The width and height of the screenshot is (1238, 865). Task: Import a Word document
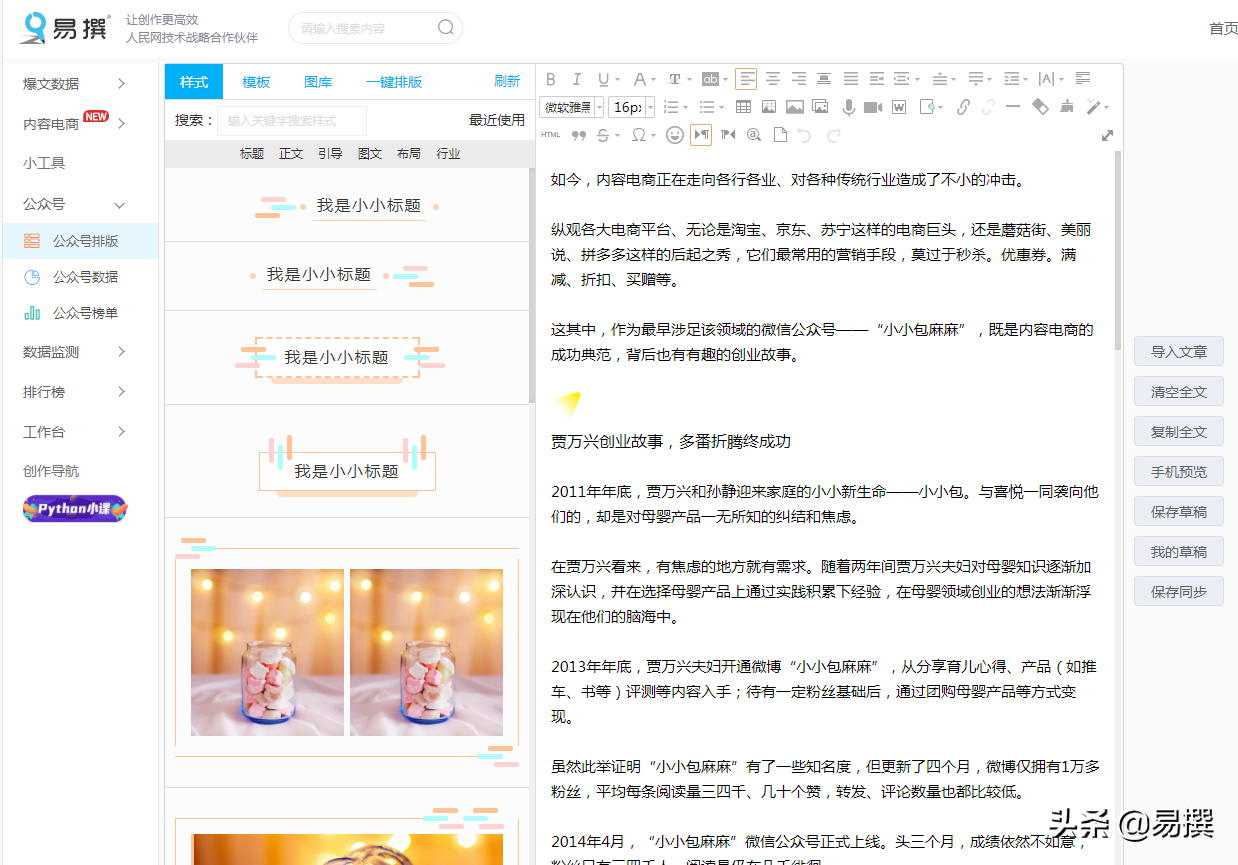[x=899, y=107]
